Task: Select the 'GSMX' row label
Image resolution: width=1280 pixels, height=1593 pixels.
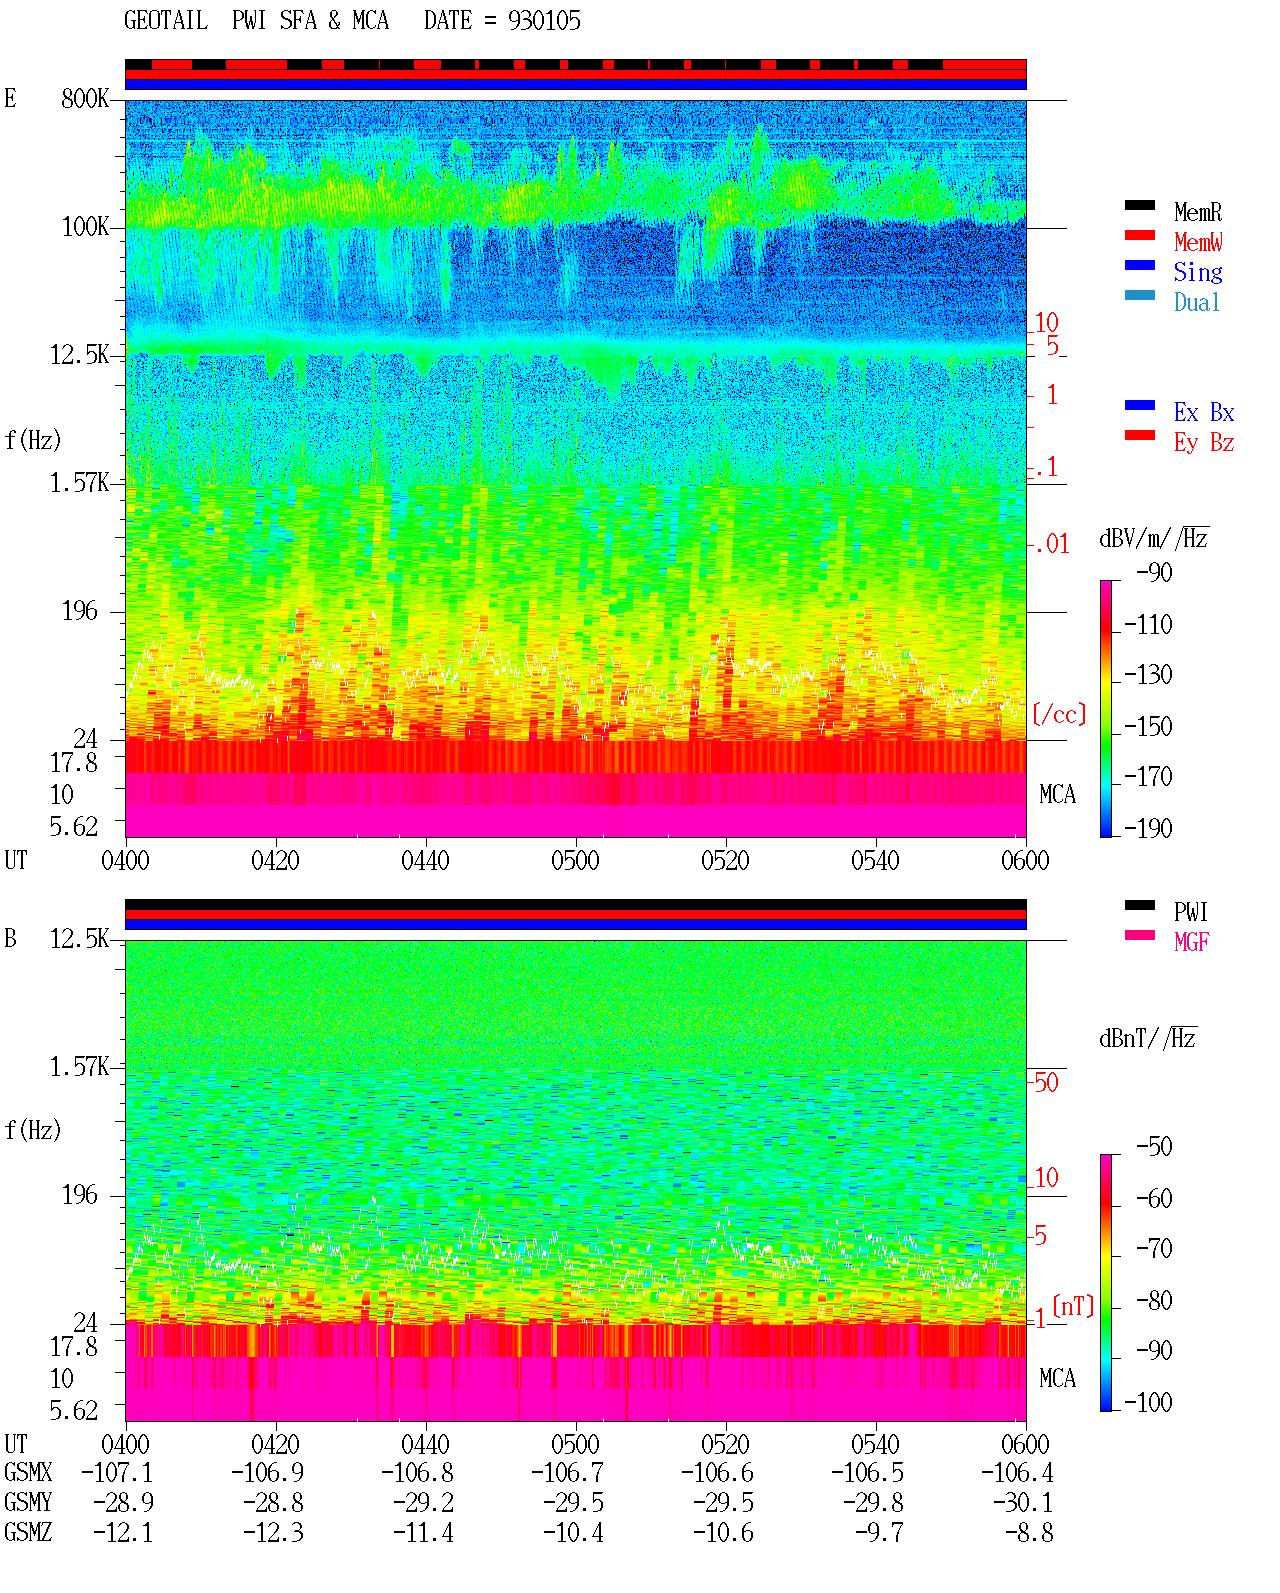Action: coord(28,1473)
